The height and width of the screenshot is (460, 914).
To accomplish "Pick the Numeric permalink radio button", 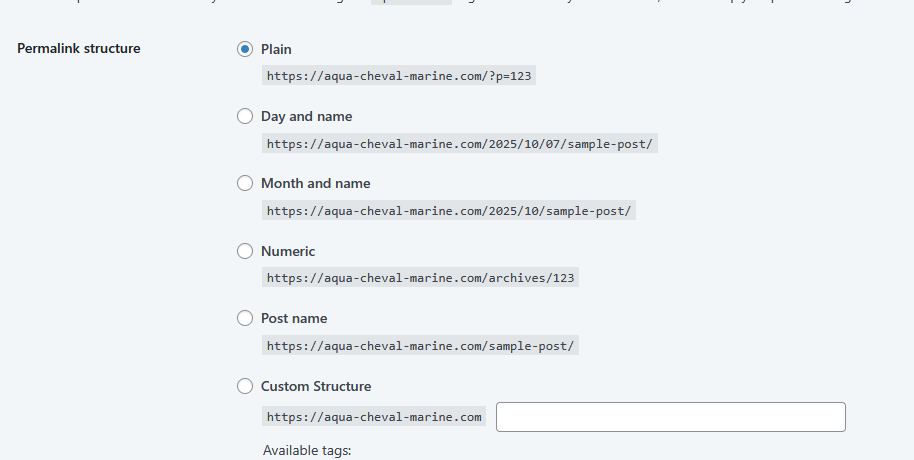I will point(245,251).
